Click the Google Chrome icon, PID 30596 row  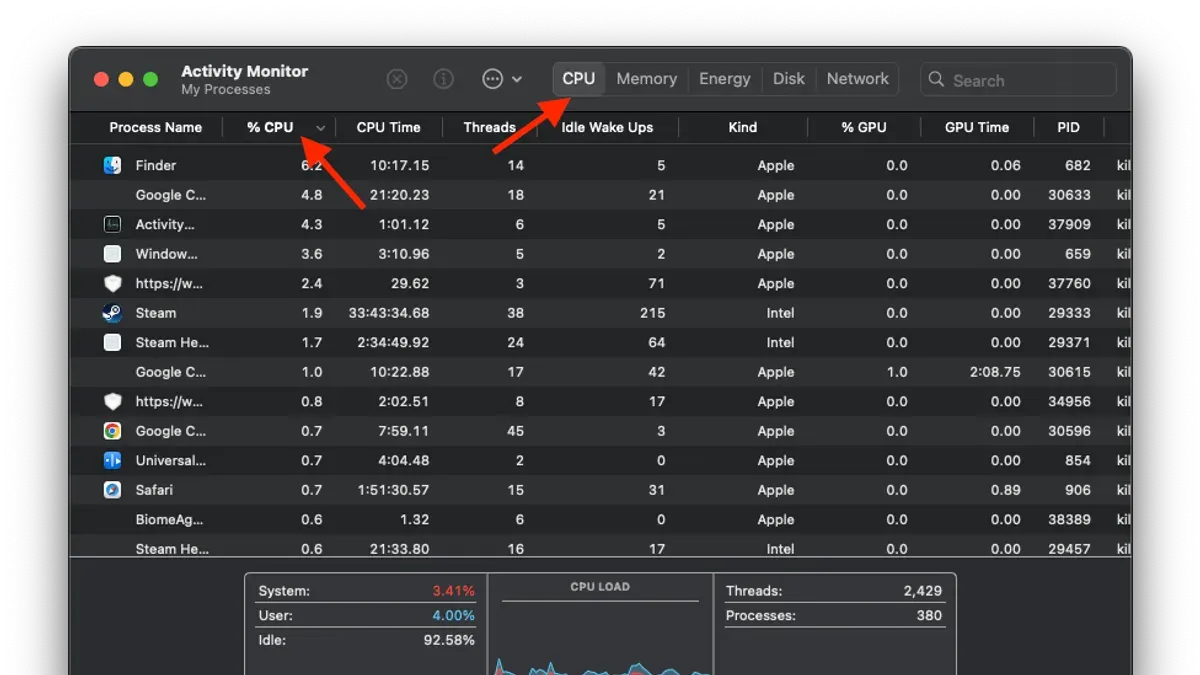pyautogui.click(x=112, y=431)
